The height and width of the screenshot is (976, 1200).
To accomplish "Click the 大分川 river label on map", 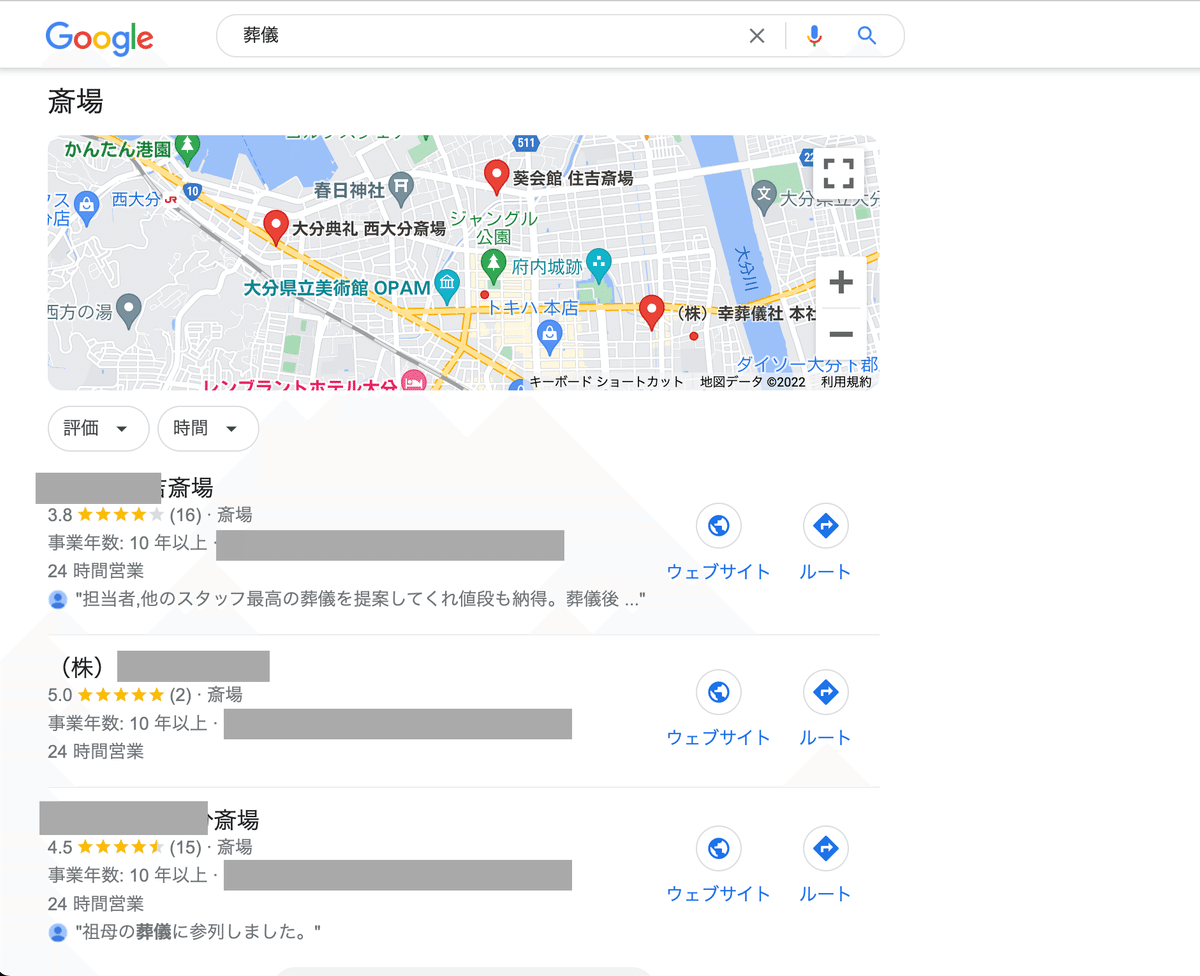I will click(746, 268).
